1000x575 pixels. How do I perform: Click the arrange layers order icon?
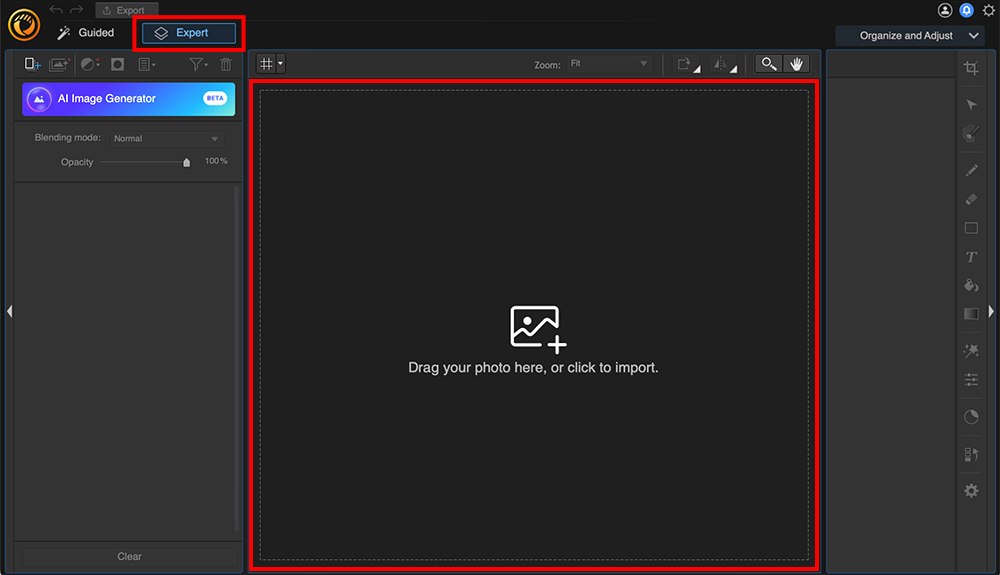(971, 455)
